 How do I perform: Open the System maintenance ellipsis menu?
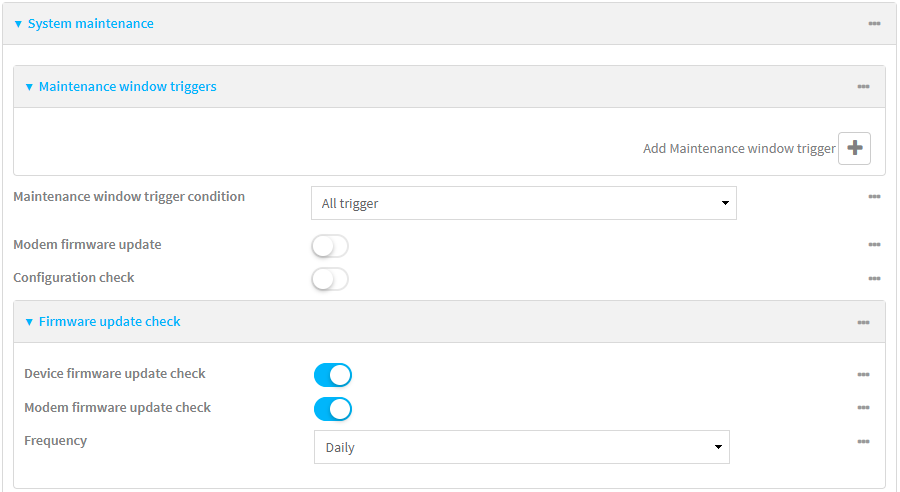pyautogui.click(x=874, y=23)
